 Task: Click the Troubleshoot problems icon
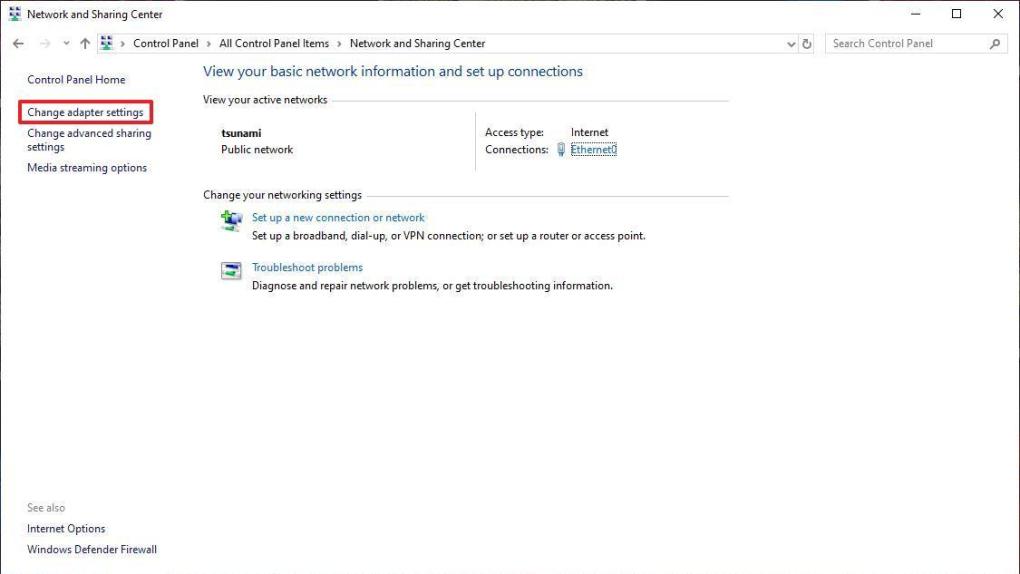pyautogui.click(x=231, y=270)
